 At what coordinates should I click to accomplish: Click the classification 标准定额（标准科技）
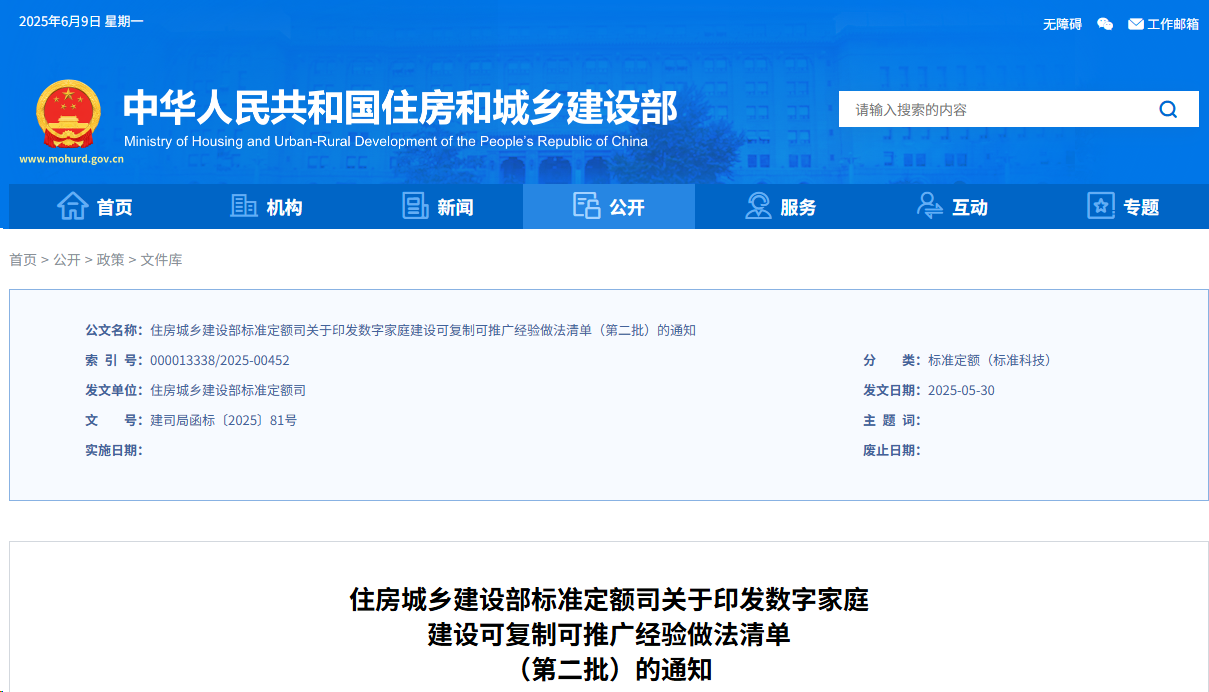[990, 360]
